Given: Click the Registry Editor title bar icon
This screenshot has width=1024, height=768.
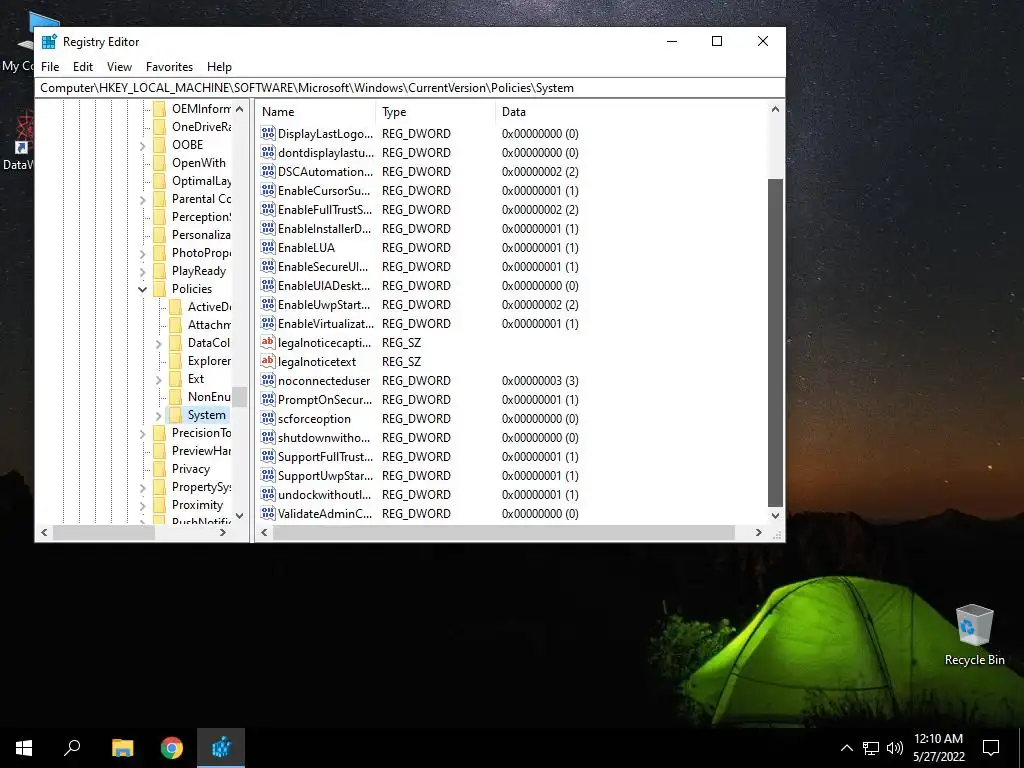Looking at the screenshot, I should (x=49, y=42).
